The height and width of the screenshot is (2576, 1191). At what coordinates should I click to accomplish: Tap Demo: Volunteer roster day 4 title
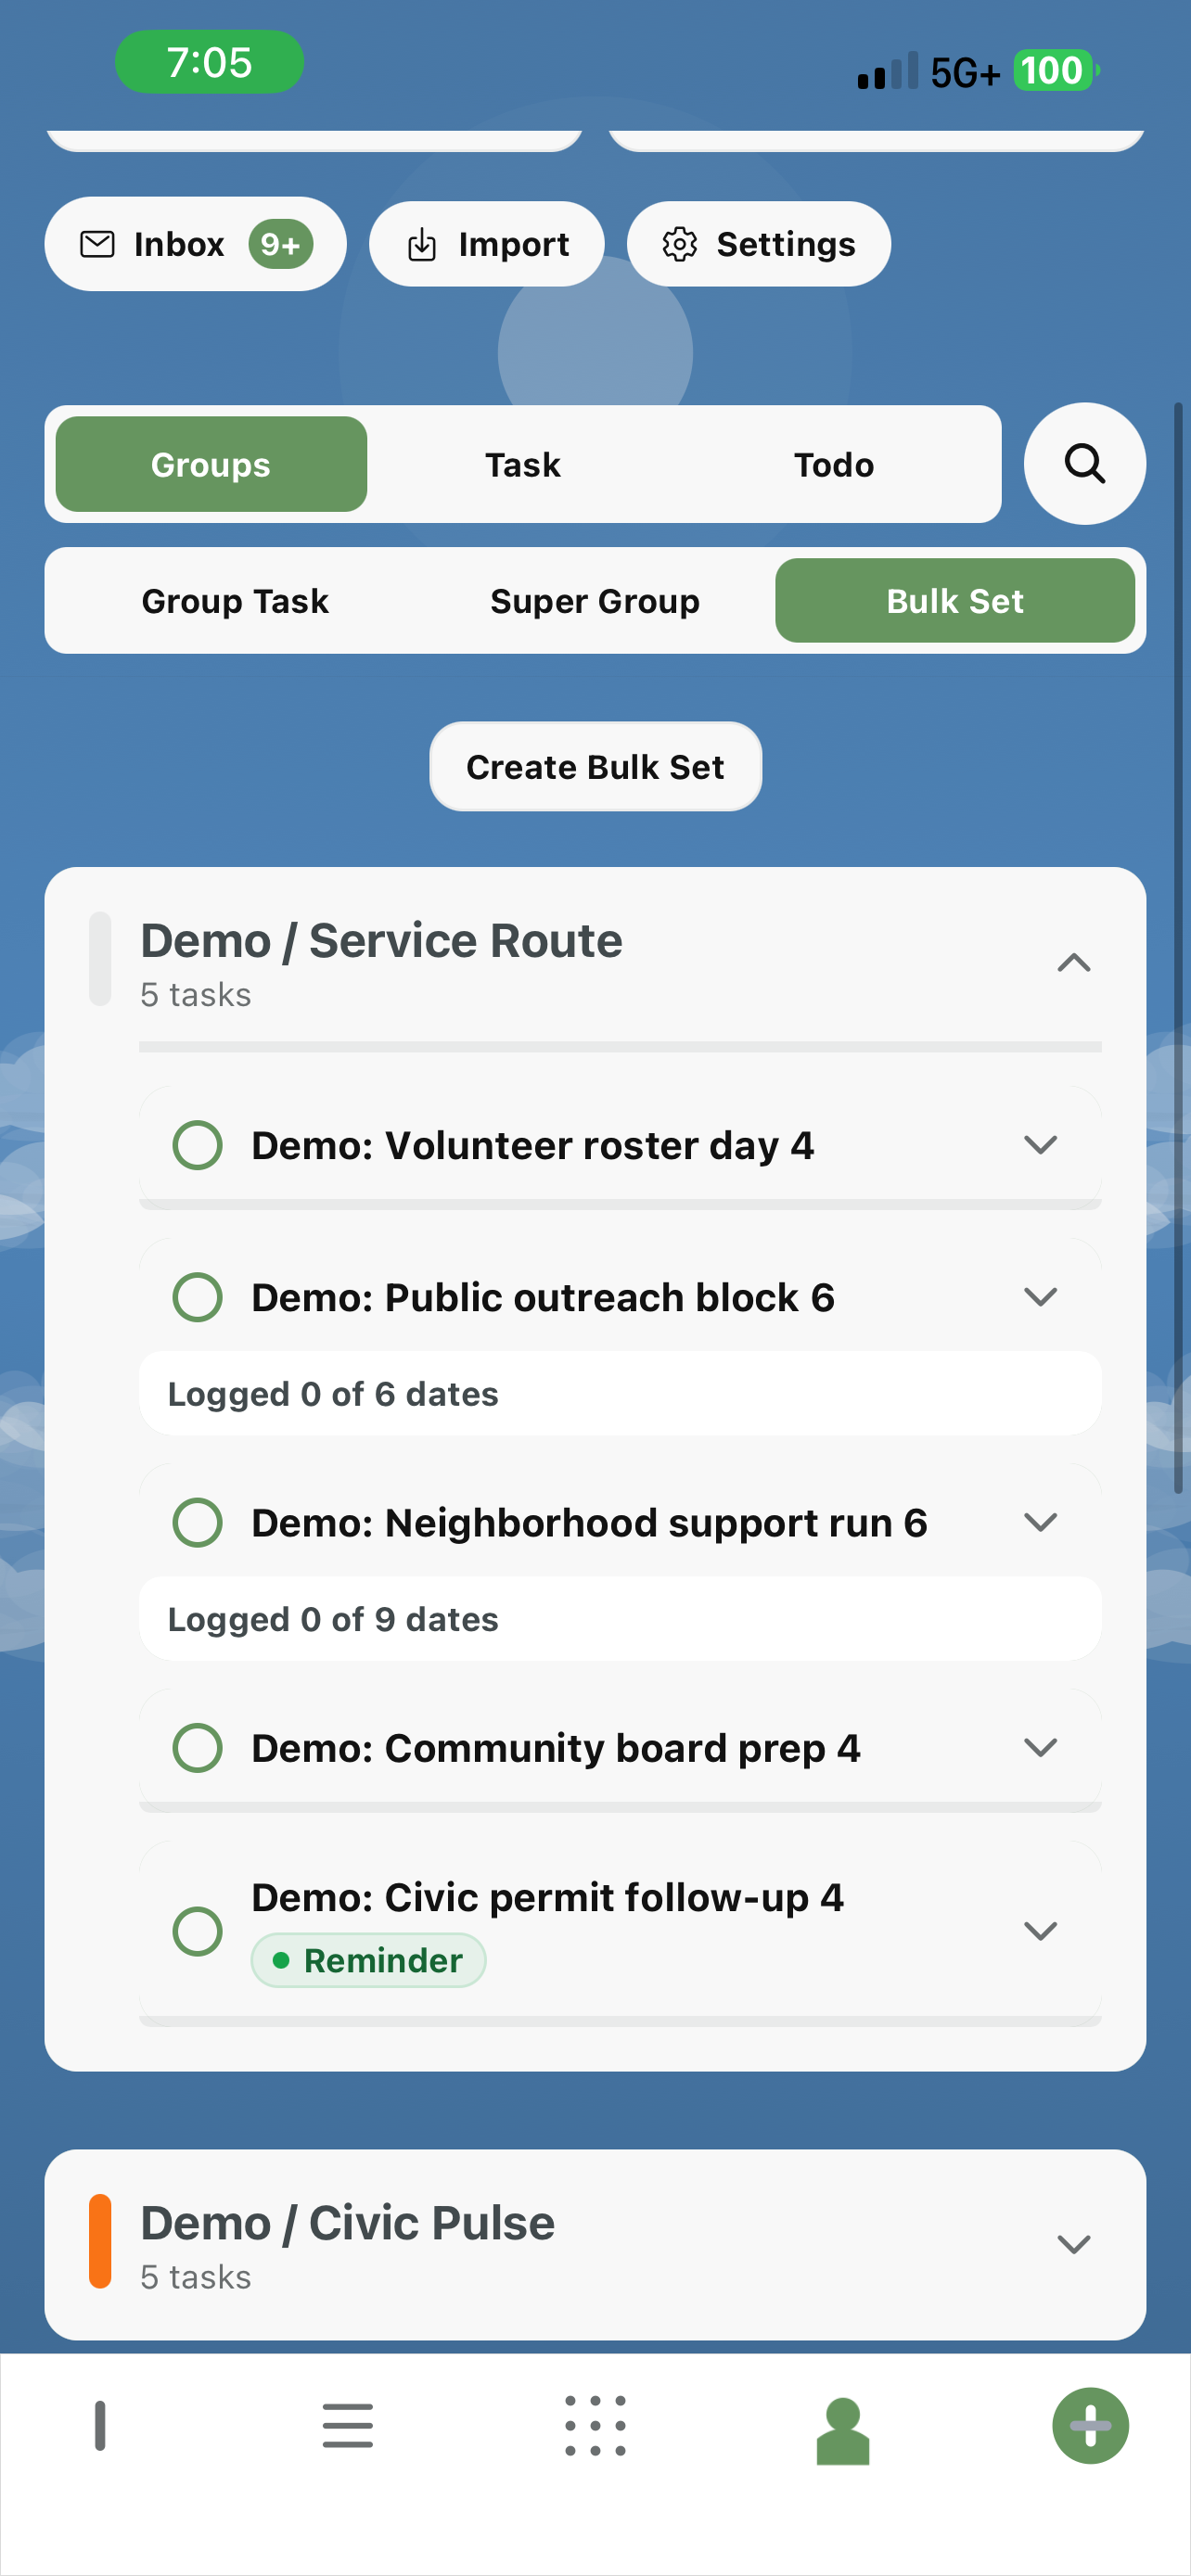(532, 1145)
